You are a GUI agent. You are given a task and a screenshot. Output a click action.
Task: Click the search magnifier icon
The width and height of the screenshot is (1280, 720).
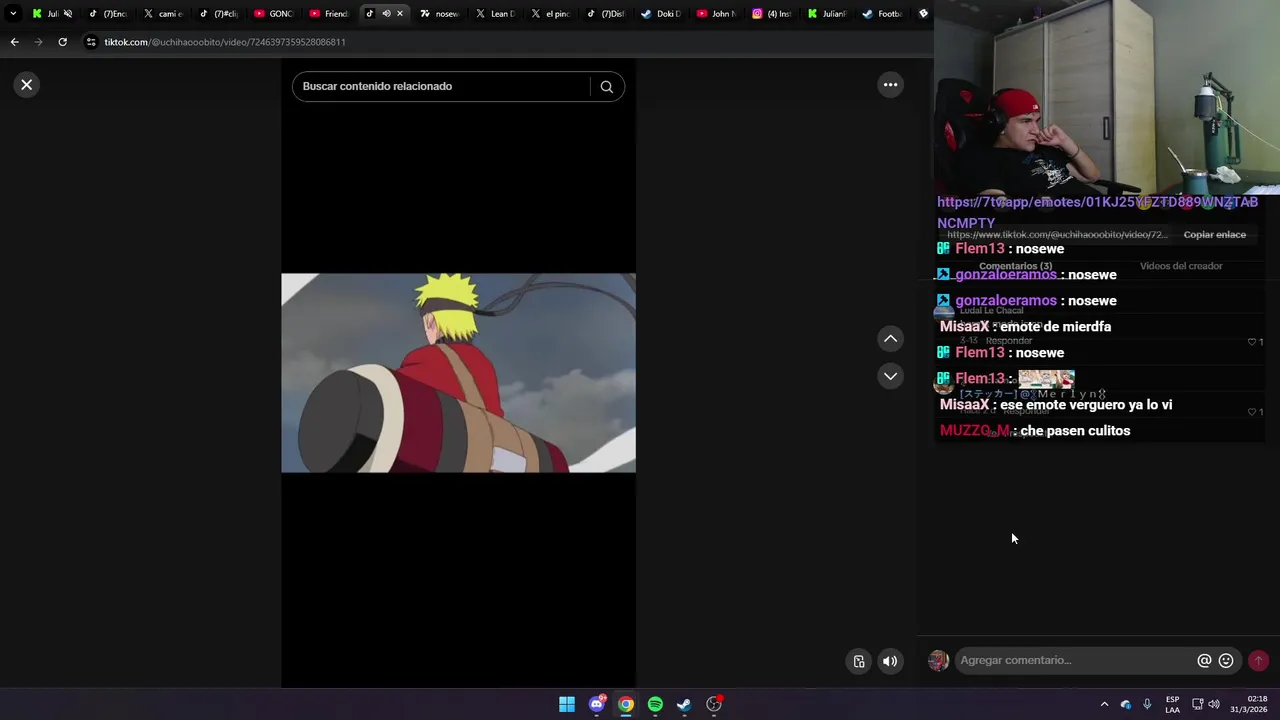tap(606, 86)
